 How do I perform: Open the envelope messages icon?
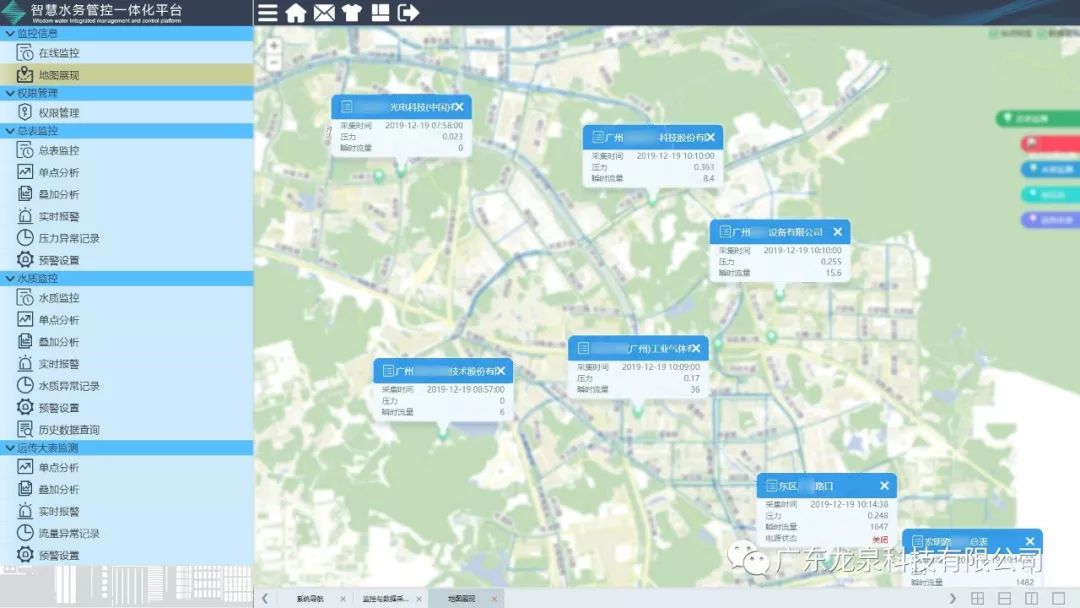click(324, 13)
